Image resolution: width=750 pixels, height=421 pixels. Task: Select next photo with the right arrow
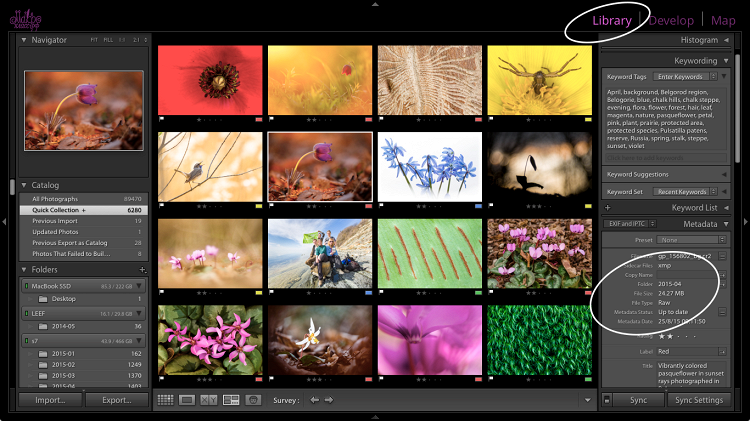pos(329,400)
